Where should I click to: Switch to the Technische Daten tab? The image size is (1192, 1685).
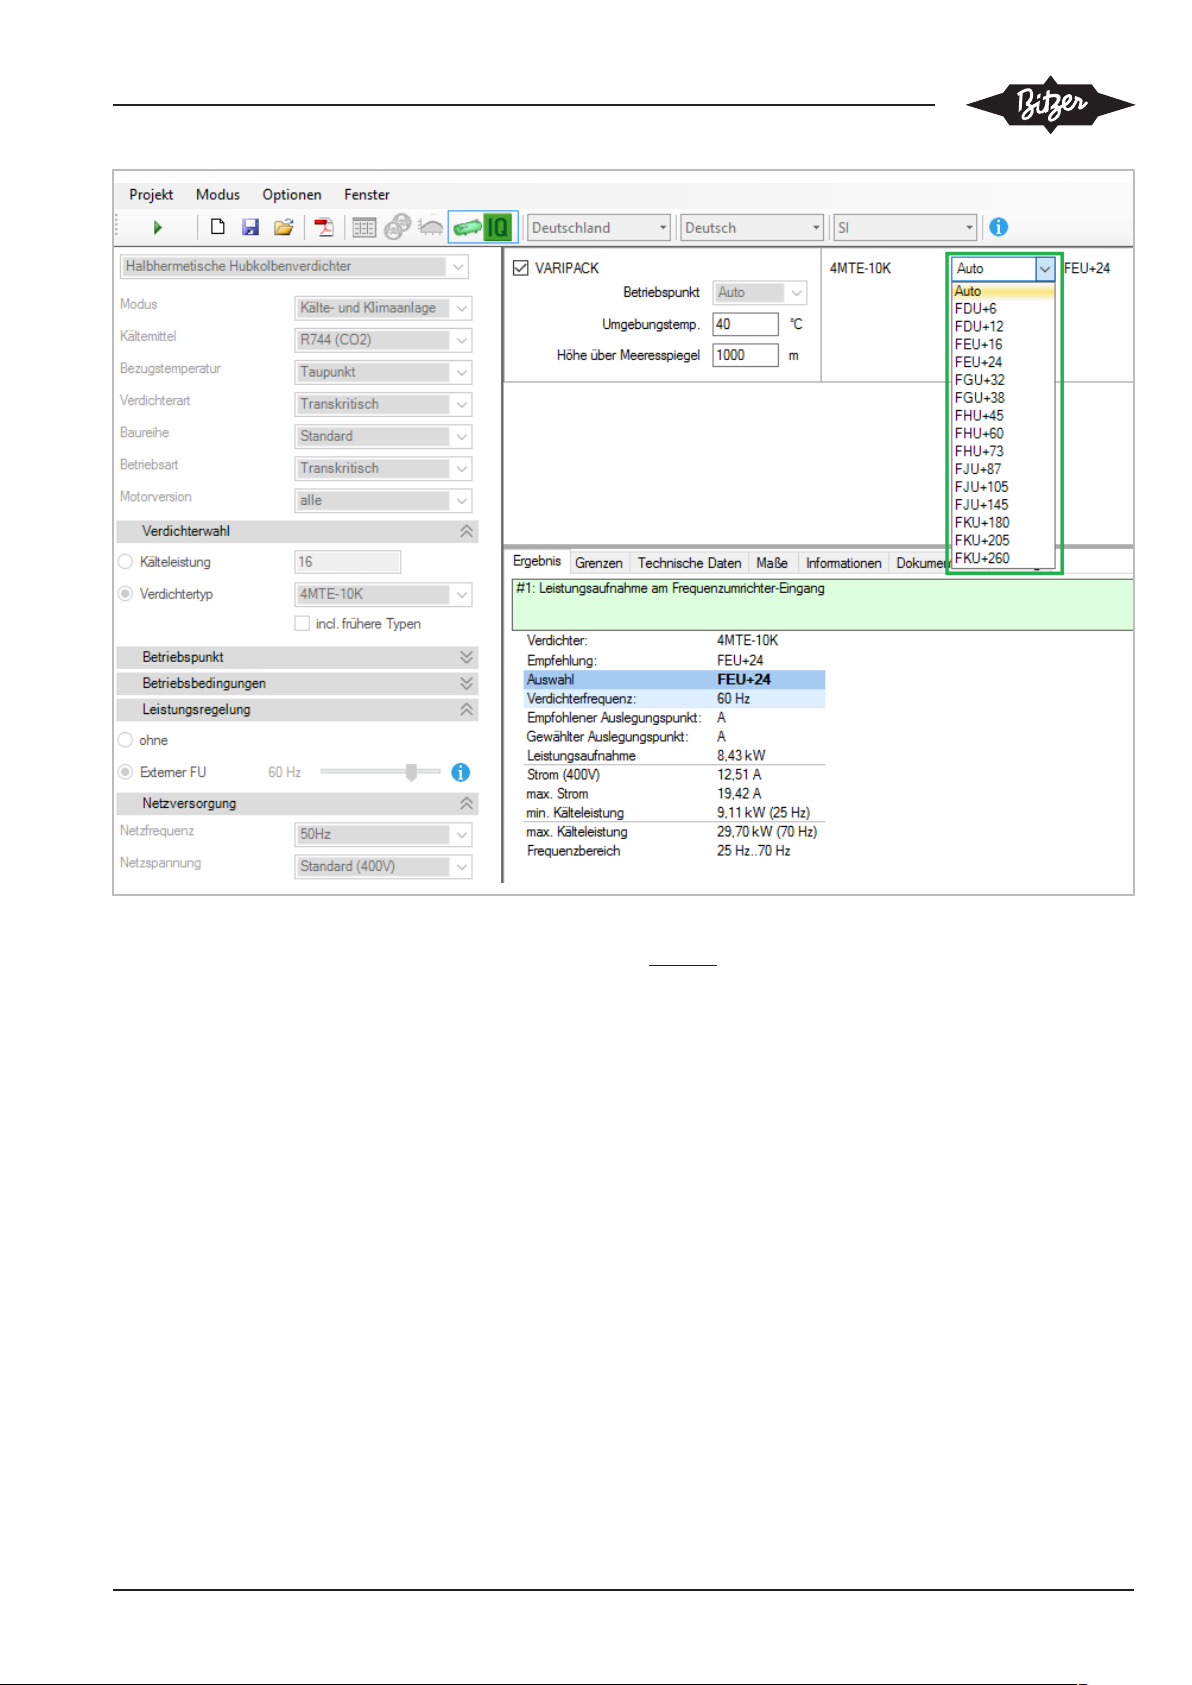tap(690, 563)
